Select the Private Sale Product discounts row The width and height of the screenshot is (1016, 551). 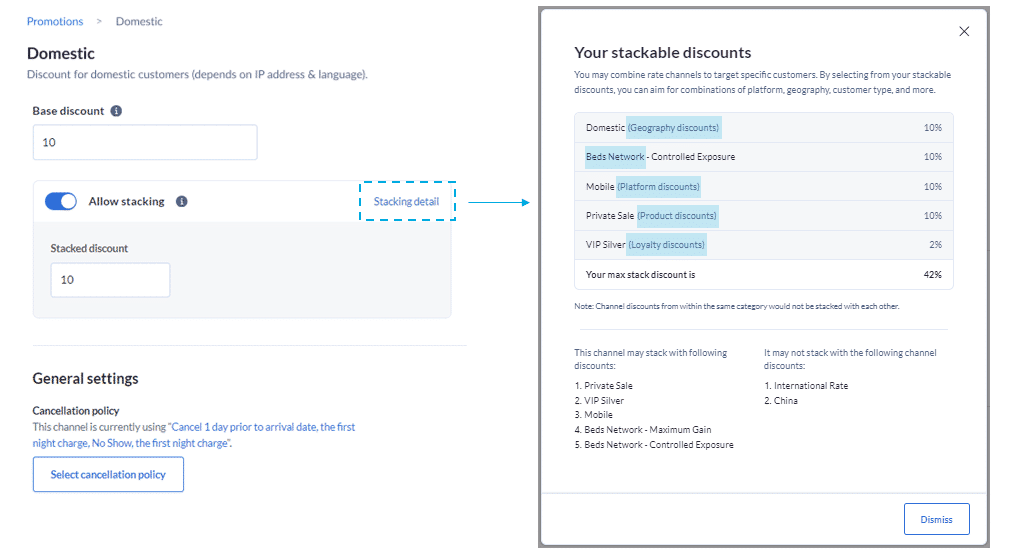(763, 215)
